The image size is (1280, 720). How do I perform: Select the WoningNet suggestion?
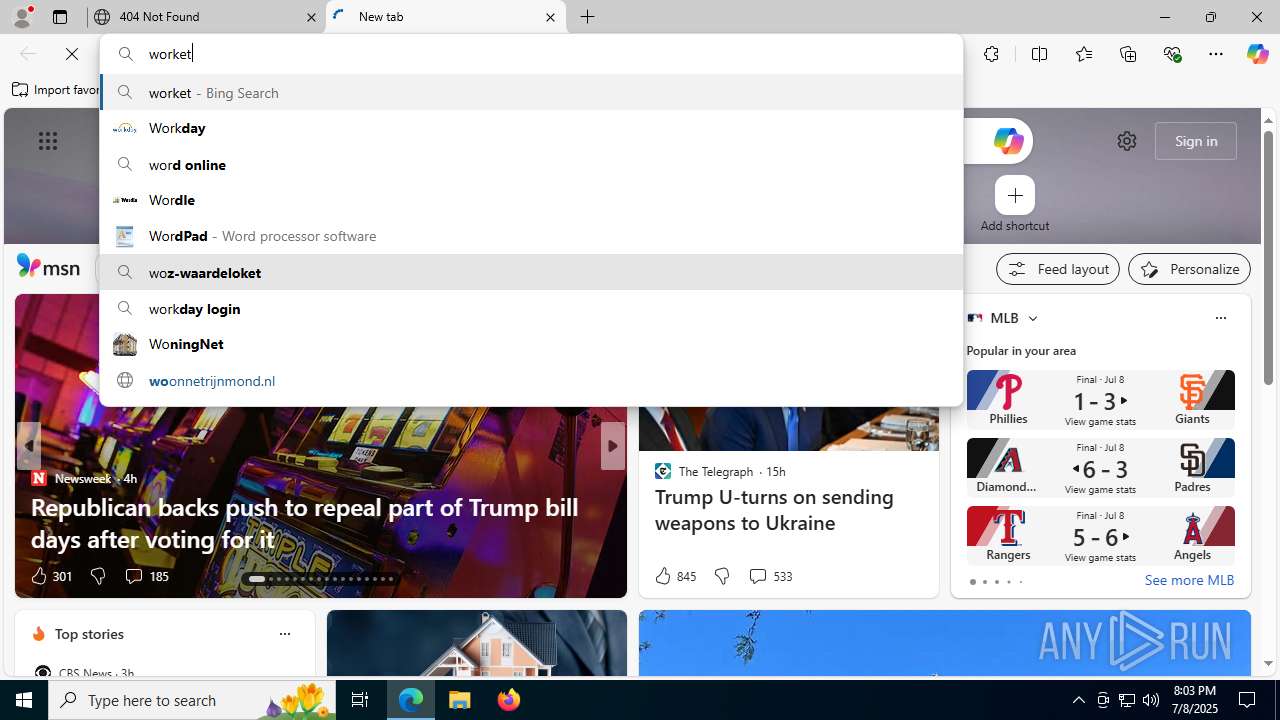531,344
